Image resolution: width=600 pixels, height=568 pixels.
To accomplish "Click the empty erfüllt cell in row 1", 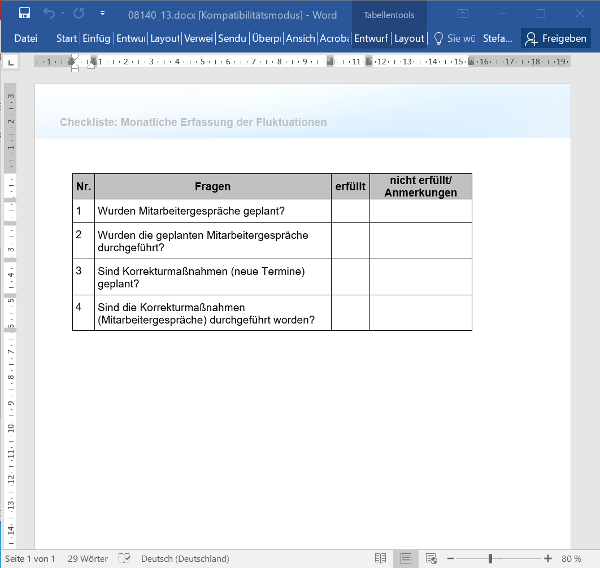I will pyautogui.click(x=350, y=211).
